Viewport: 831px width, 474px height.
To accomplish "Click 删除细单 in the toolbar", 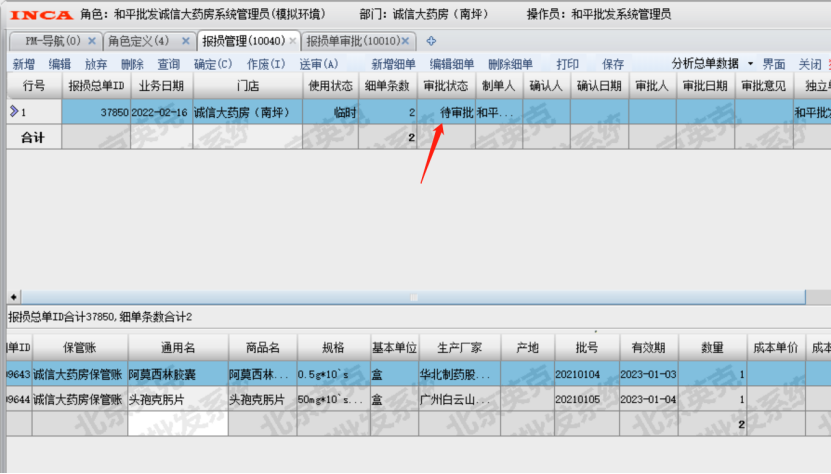I will coord(510,64).
